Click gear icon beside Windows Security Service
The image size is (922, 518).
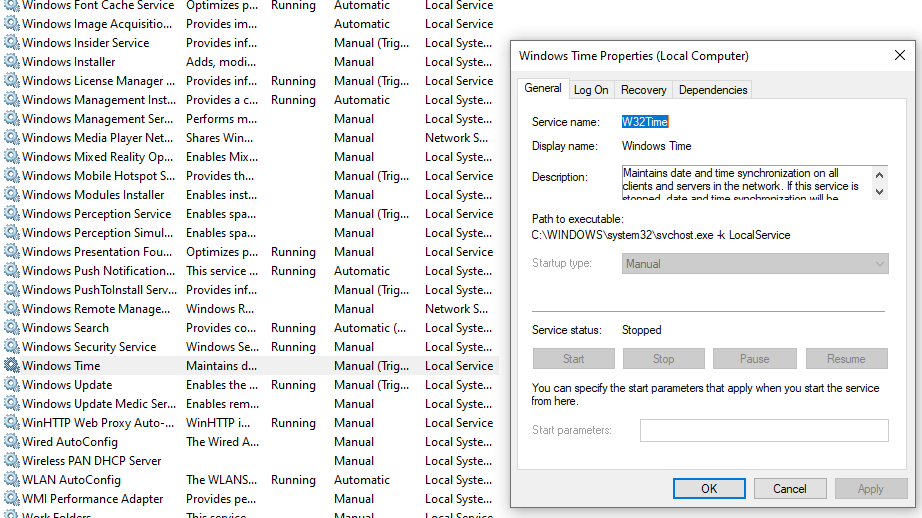tap(11, 346)
